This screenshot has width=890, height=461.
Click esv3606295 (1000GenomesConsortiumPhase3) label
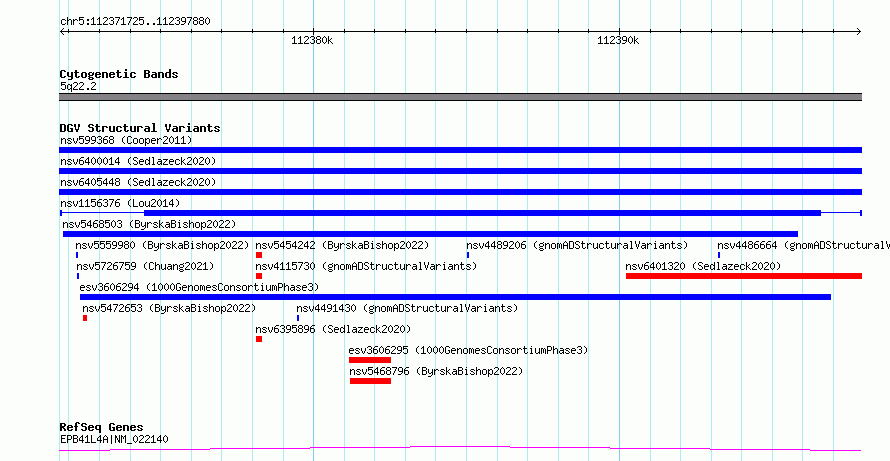[x=468, y=350]
